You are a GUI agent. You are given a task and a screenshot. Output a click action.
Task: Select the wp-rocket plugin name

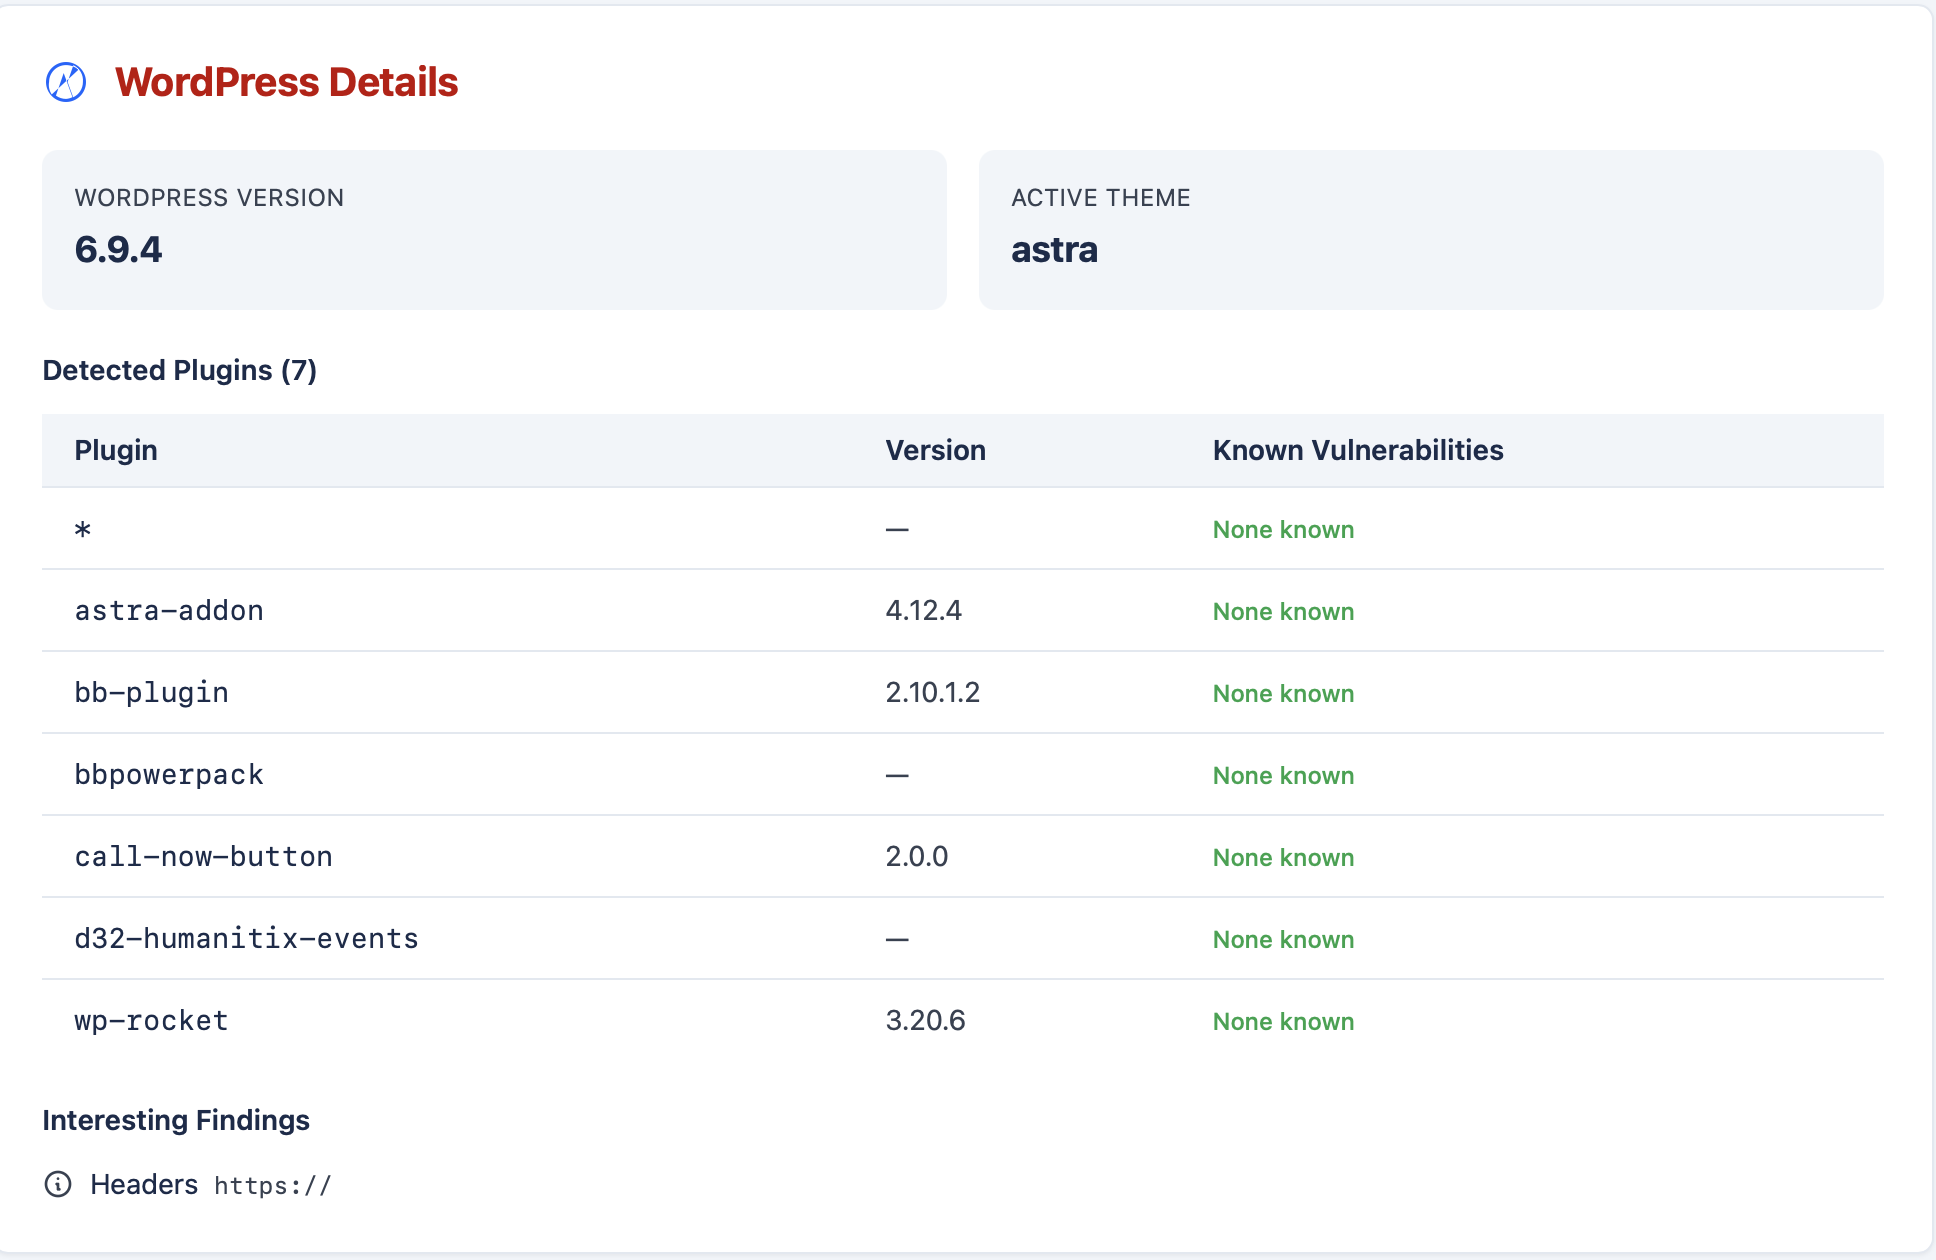click(152, 1020)
